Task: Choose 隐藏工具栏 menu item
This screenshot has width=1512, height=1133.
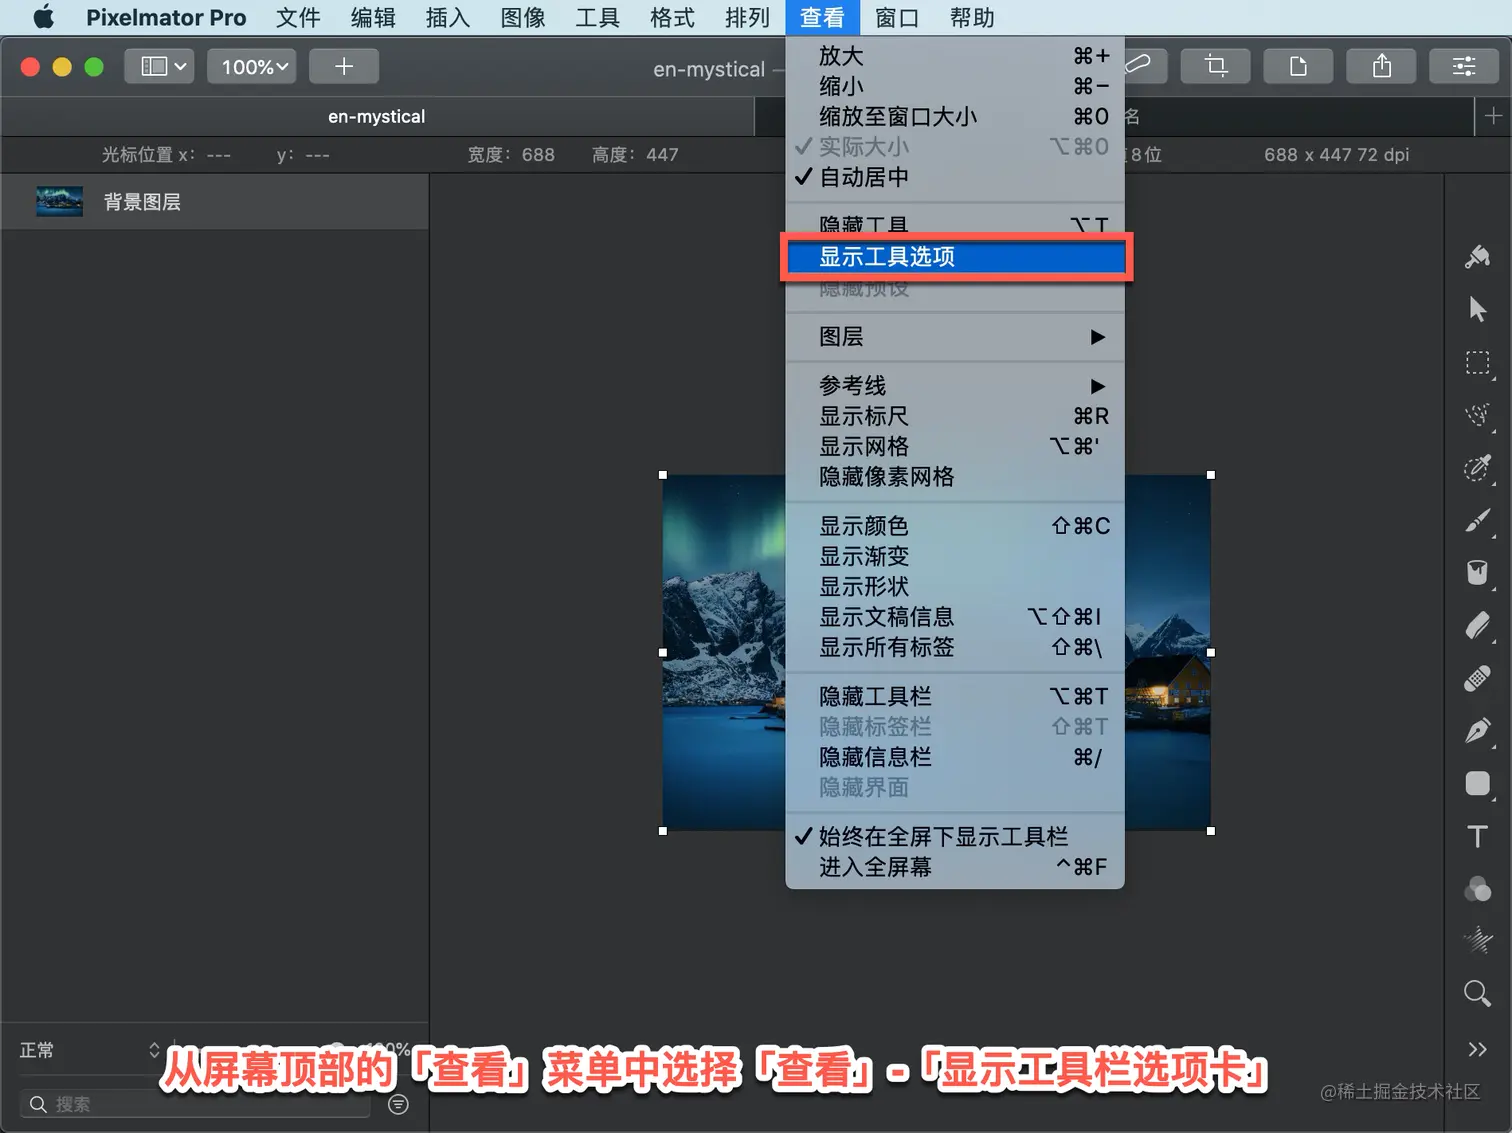Action: coord(954,696)
